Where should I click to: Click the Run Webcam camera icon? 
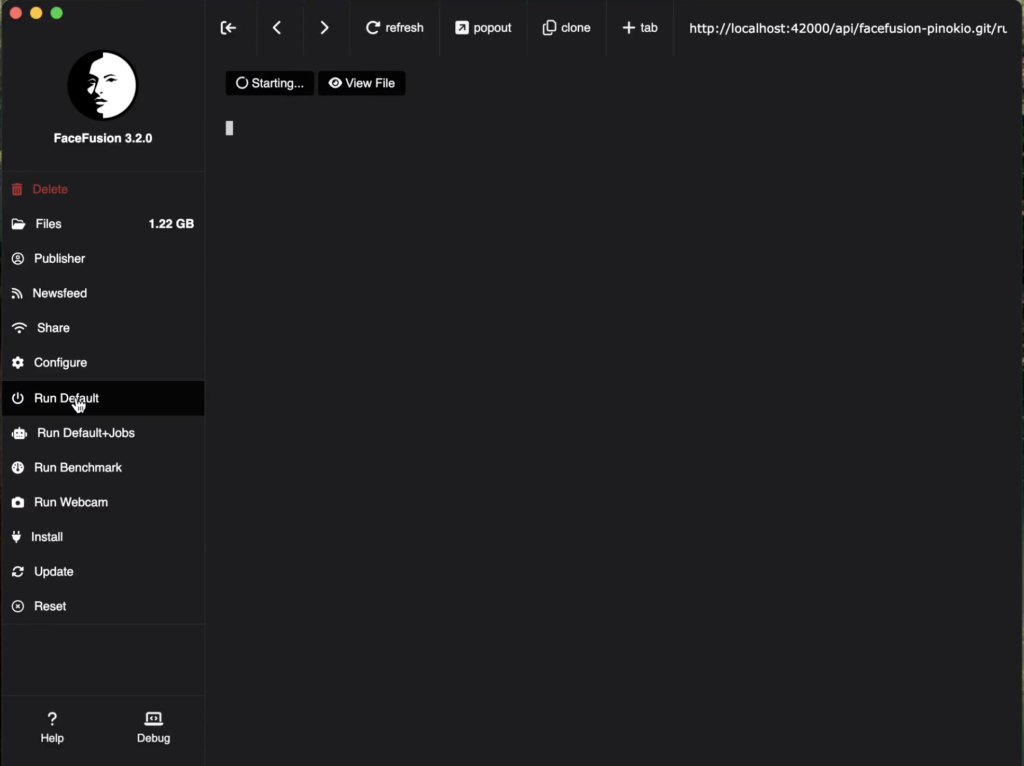tap(18, 502)
